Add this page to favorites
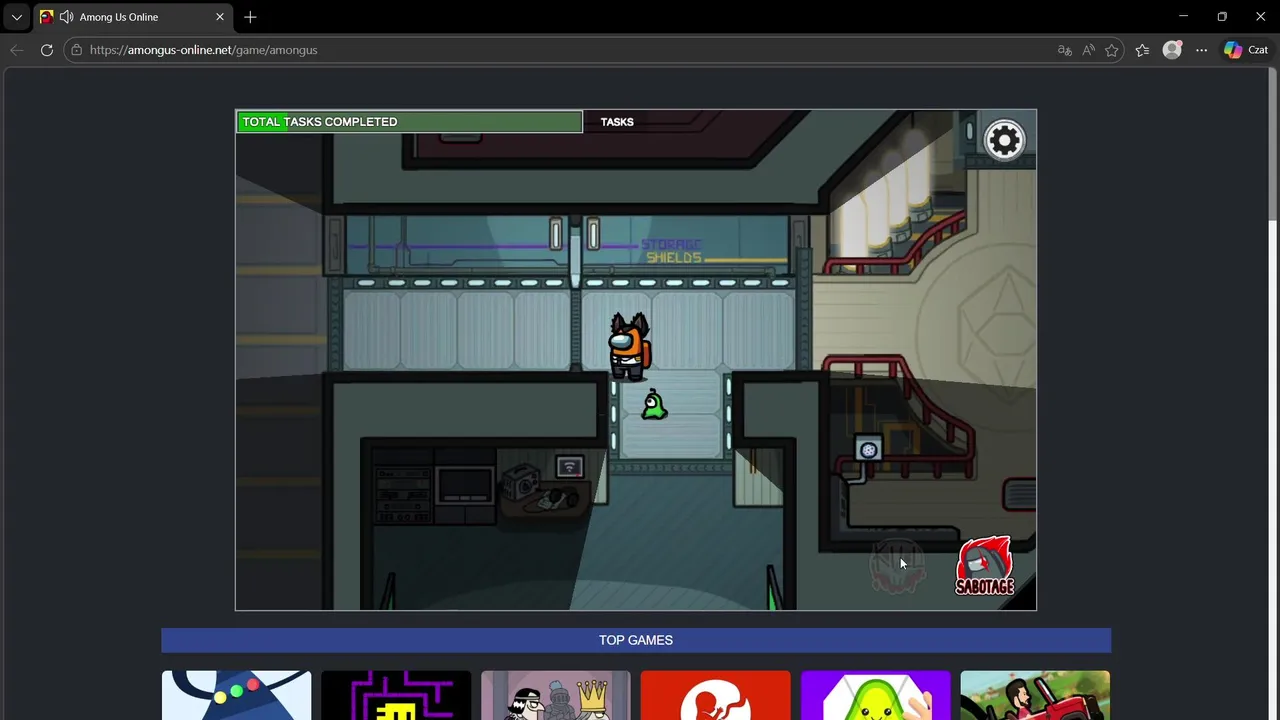 click(1111, 50)
